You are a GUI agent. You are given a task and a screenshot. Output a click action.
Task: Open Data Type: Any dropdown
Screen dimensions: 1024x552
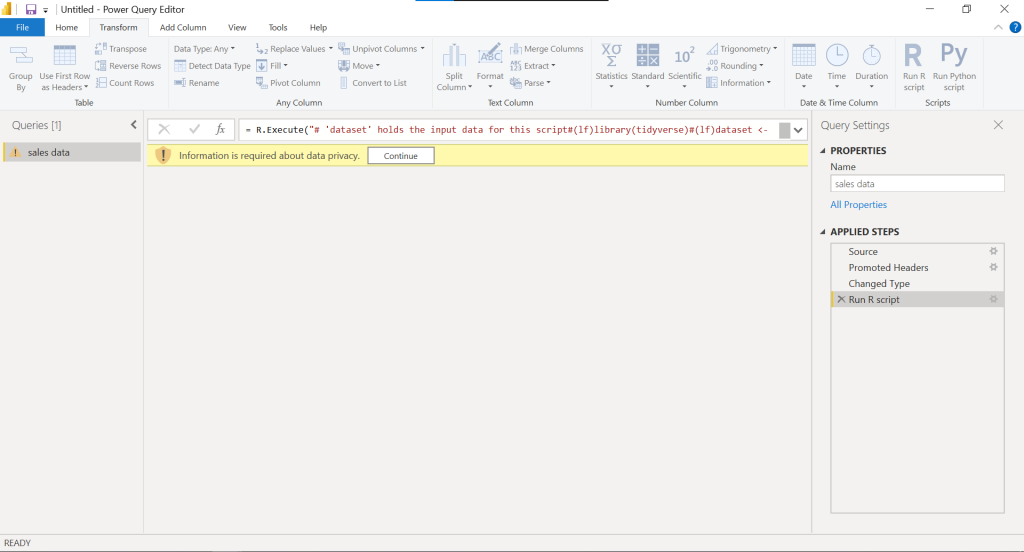point(204,49)
